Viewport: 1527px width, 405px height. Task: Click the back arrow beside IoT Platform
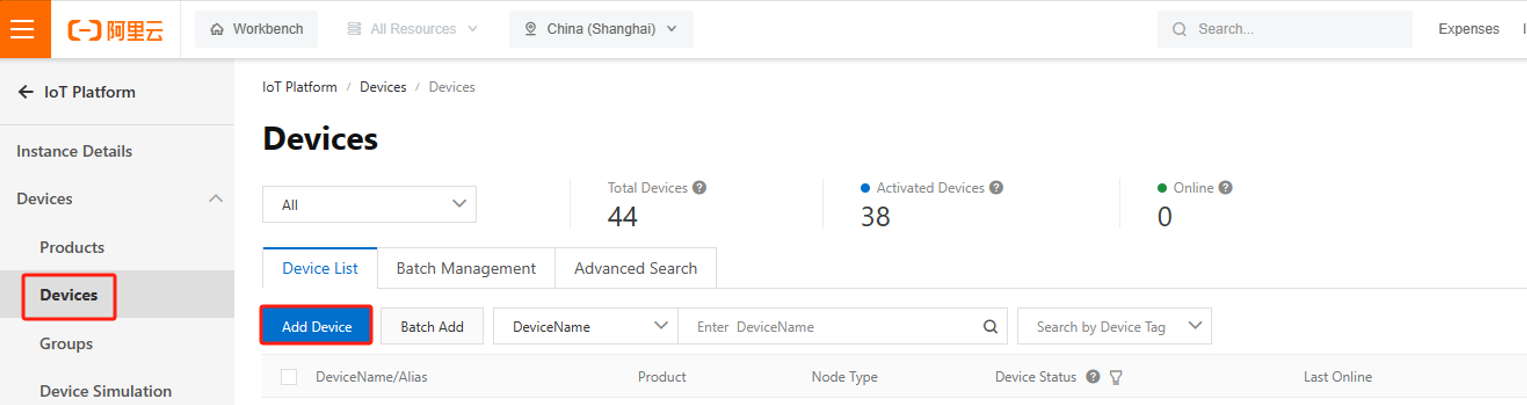[26, 92]
